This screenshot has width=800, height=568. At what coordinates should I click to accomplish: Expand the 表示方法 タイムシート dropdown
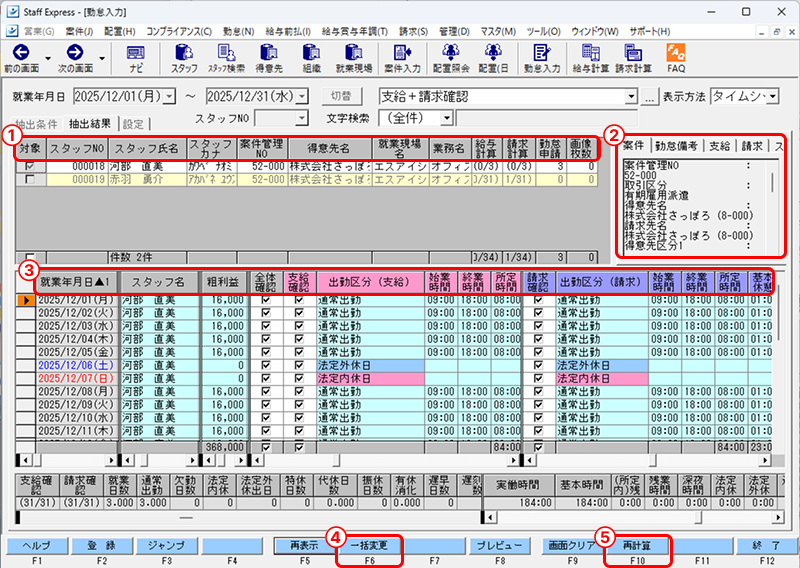click(773, 96)
